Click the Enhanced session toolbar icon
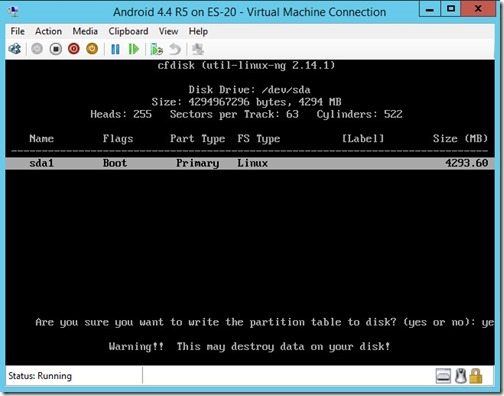The width and height of the screenshot is (504, 396). tap(198, 49)
